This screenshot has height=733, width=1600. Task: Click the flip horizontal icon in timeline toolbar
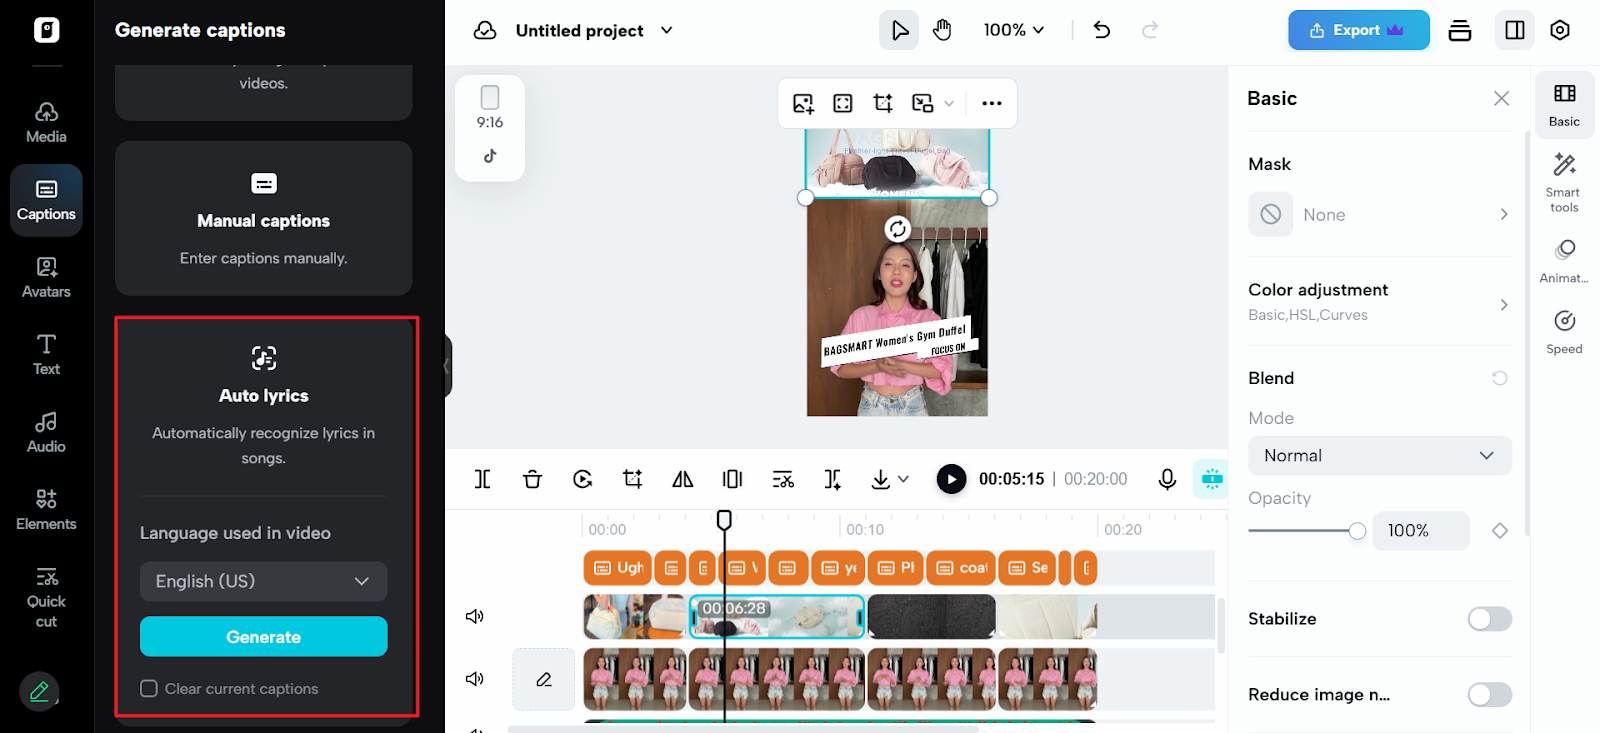point(683,479)
